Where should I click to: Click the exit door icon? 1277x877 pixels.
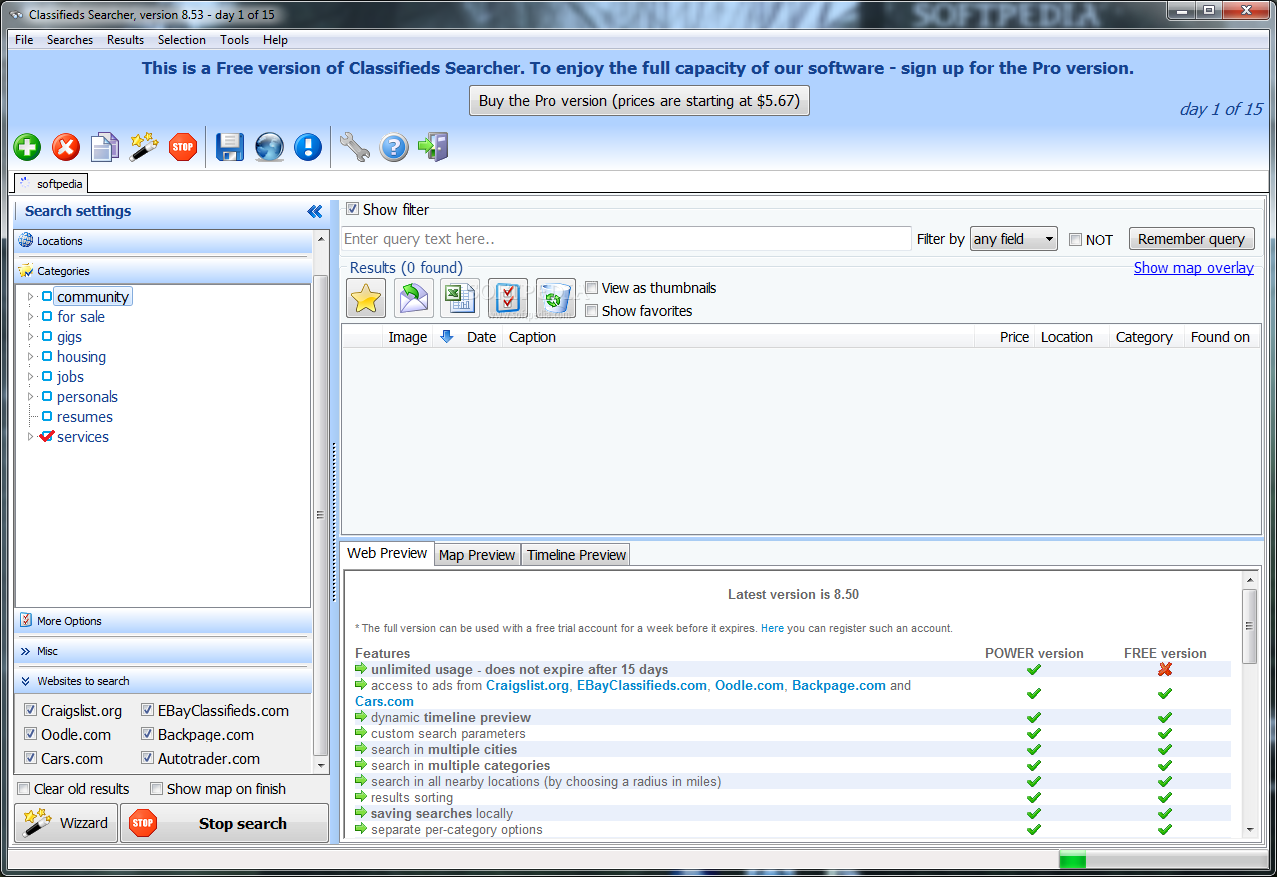click(x=433, y=148)
